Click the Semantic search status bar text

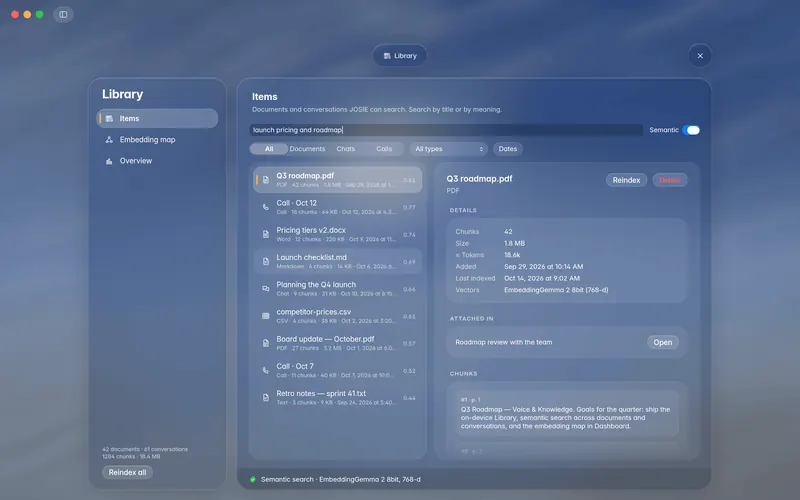pos(341,479)
